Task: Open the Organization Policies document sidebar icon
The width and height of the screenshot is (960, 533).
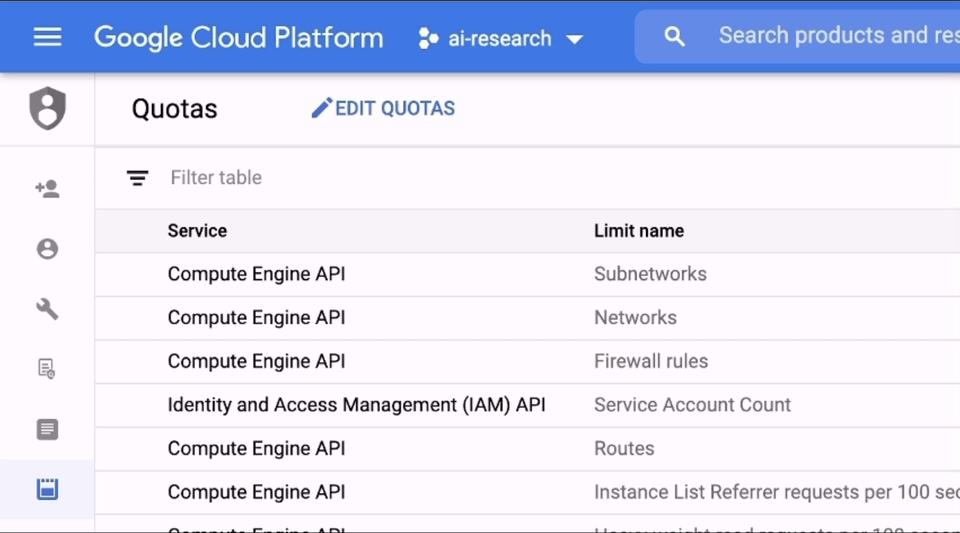Action: 47,369
